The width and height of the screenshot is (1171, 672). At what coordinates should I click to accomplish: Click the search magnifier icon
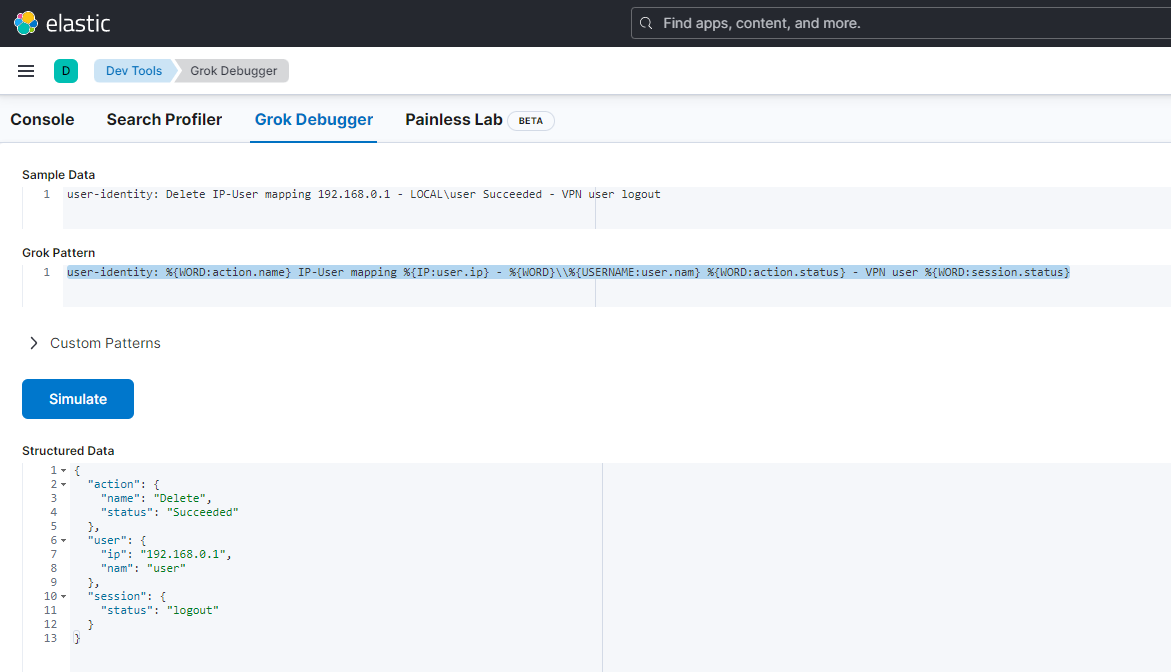tap(646, 23)
